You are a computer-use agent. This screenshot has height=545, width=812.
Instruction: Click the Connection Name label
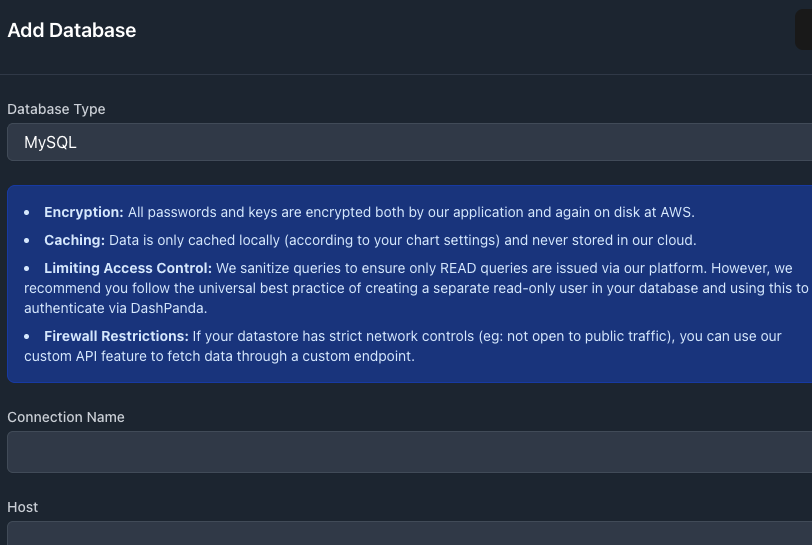(66, 417)
